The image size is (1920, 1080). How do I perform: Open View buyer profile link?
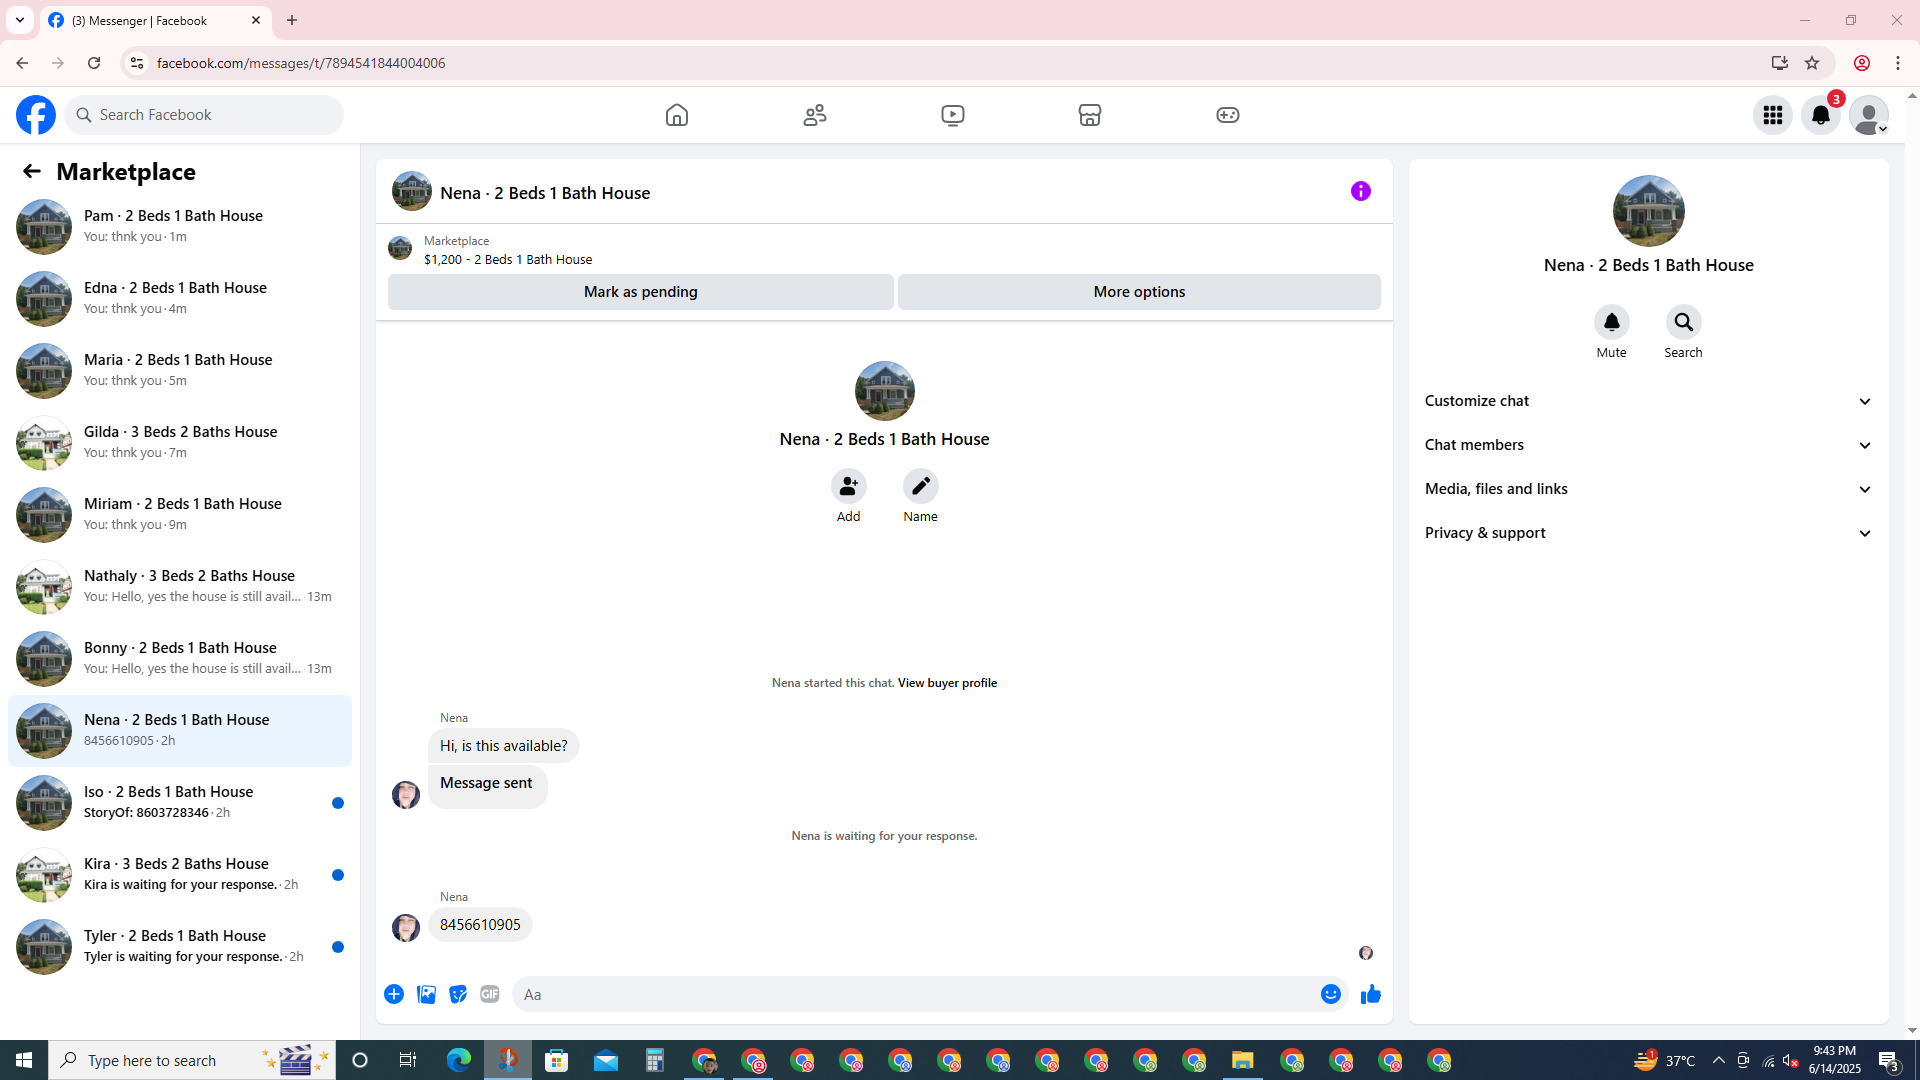[947, 683]
